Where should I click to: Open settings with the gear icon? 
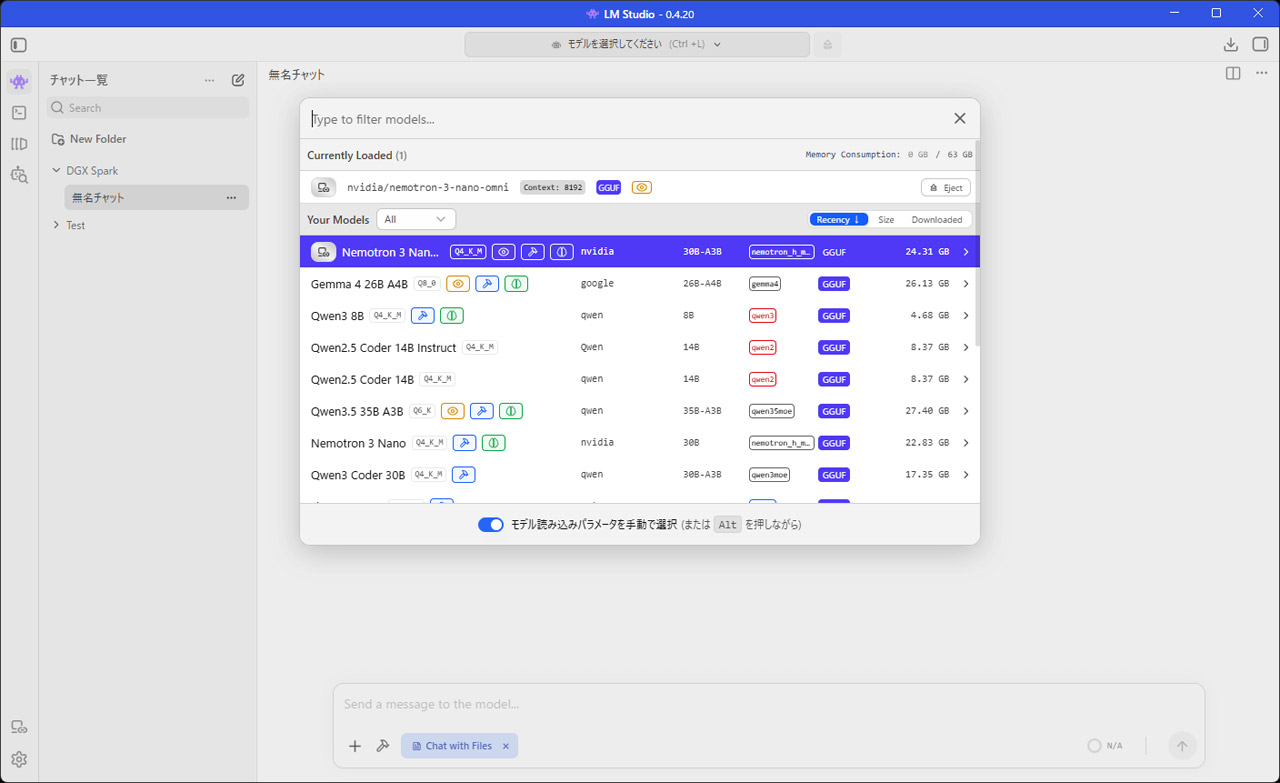(x=19, y=760)
